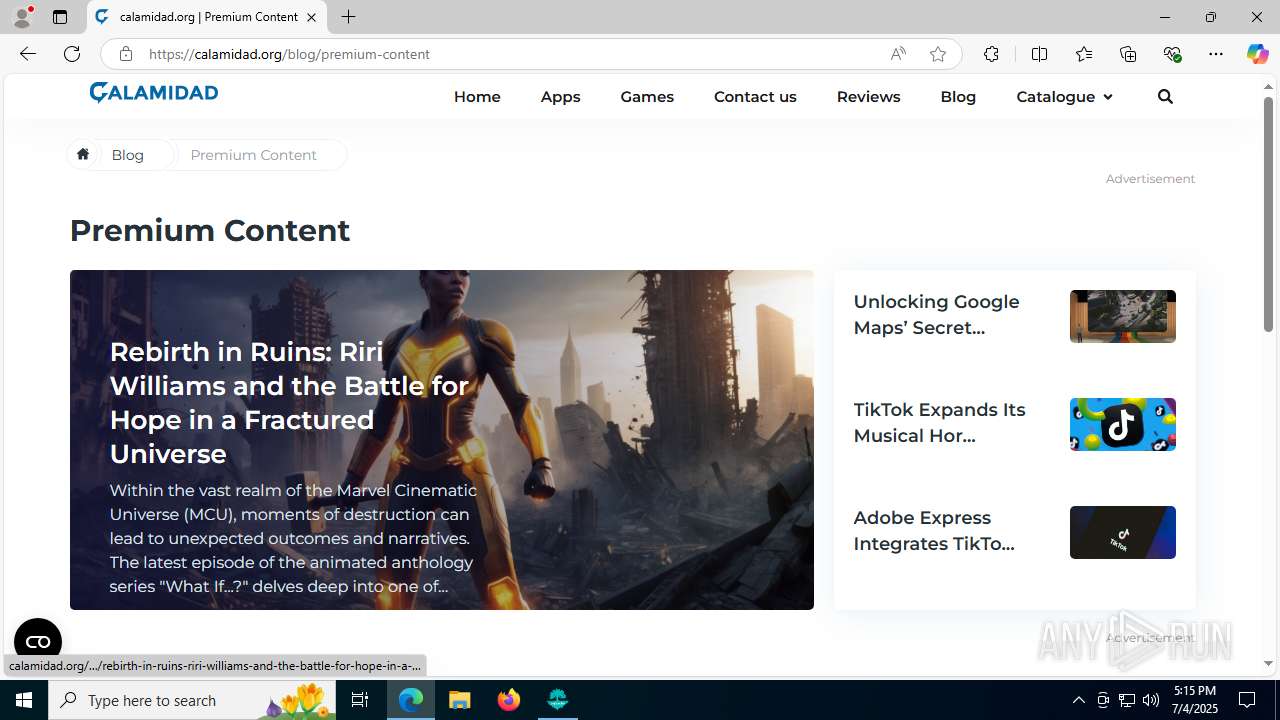
Task: Open the volume speaker tray icon
Action: (x=1151, y=700)
